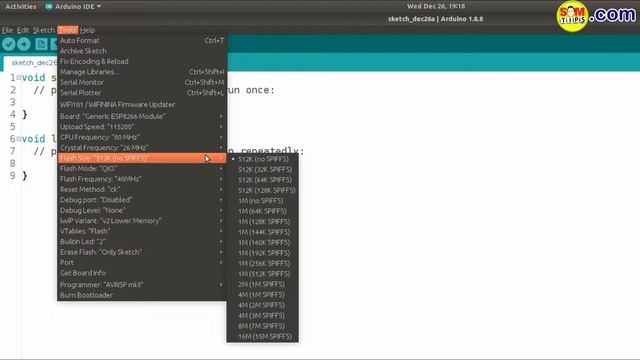The width and height of the screenshot is (640, 360).
Task: Expand the Erase Flash Only Sketch submenu
Action: tap(142, 252)
